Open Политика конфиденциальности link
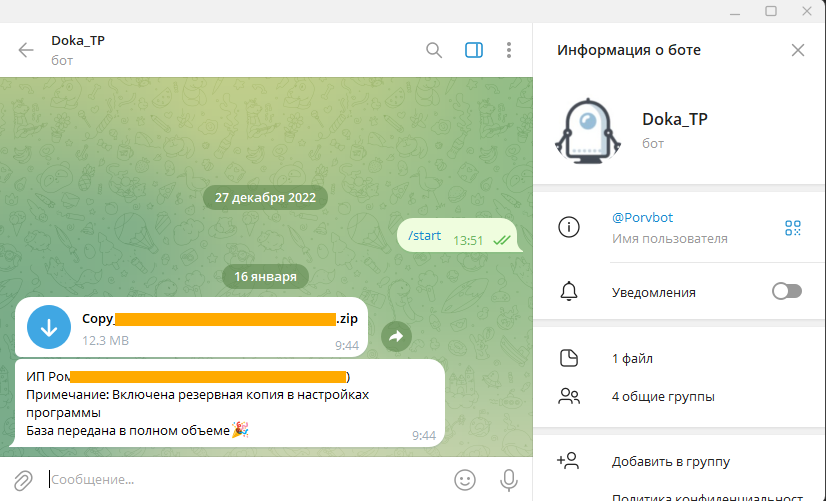This screenshot has height=501, width=826. tap(707, 497)
